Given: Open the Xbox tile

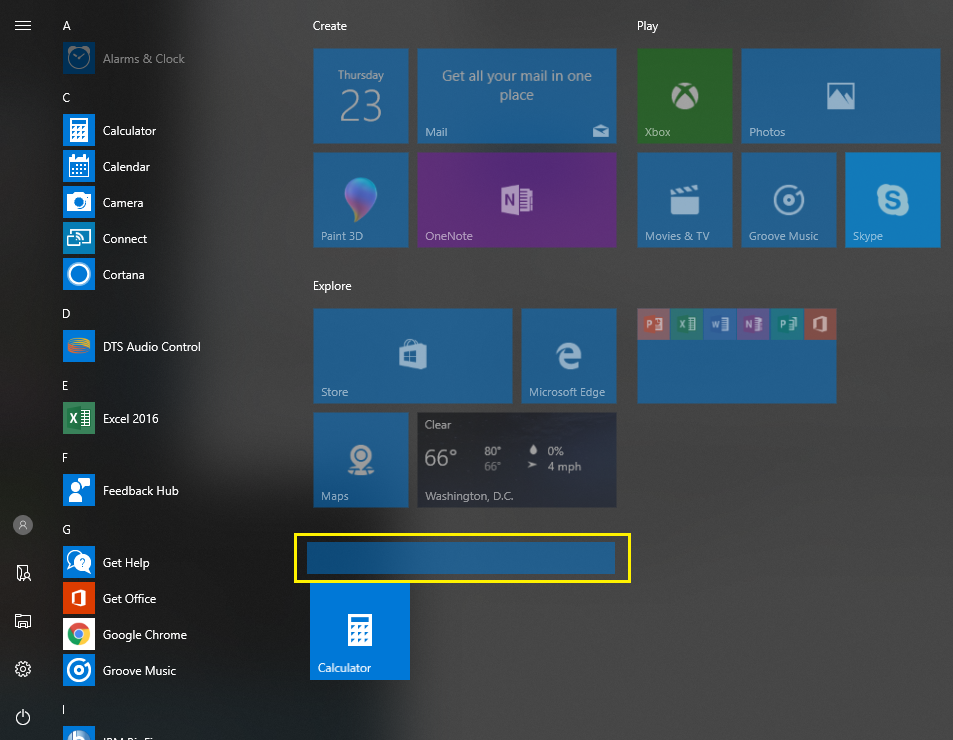Looking at the screenshot, I should point(684,96).
